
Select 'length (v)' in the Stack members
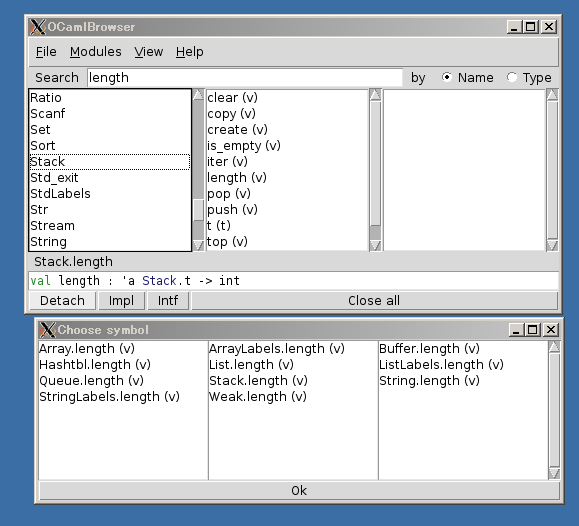(x=287, y=178)
